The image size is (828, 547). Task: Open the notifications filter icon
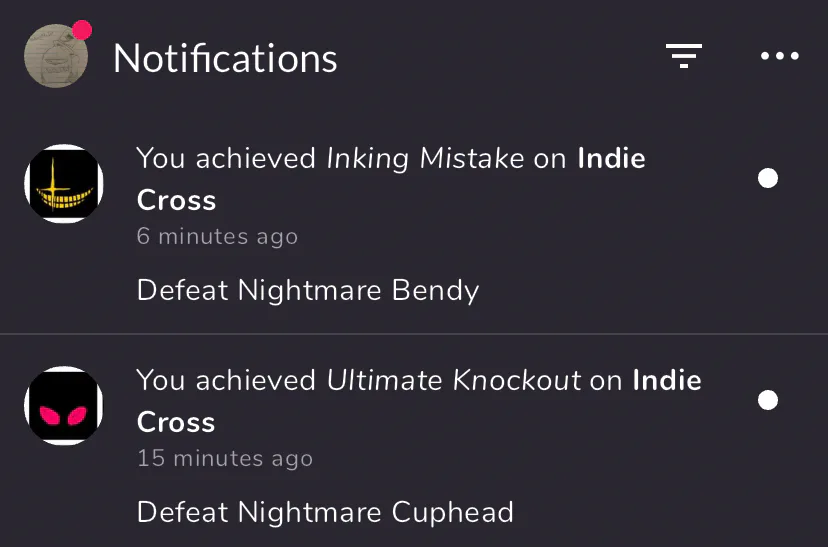tap(684, 55)
